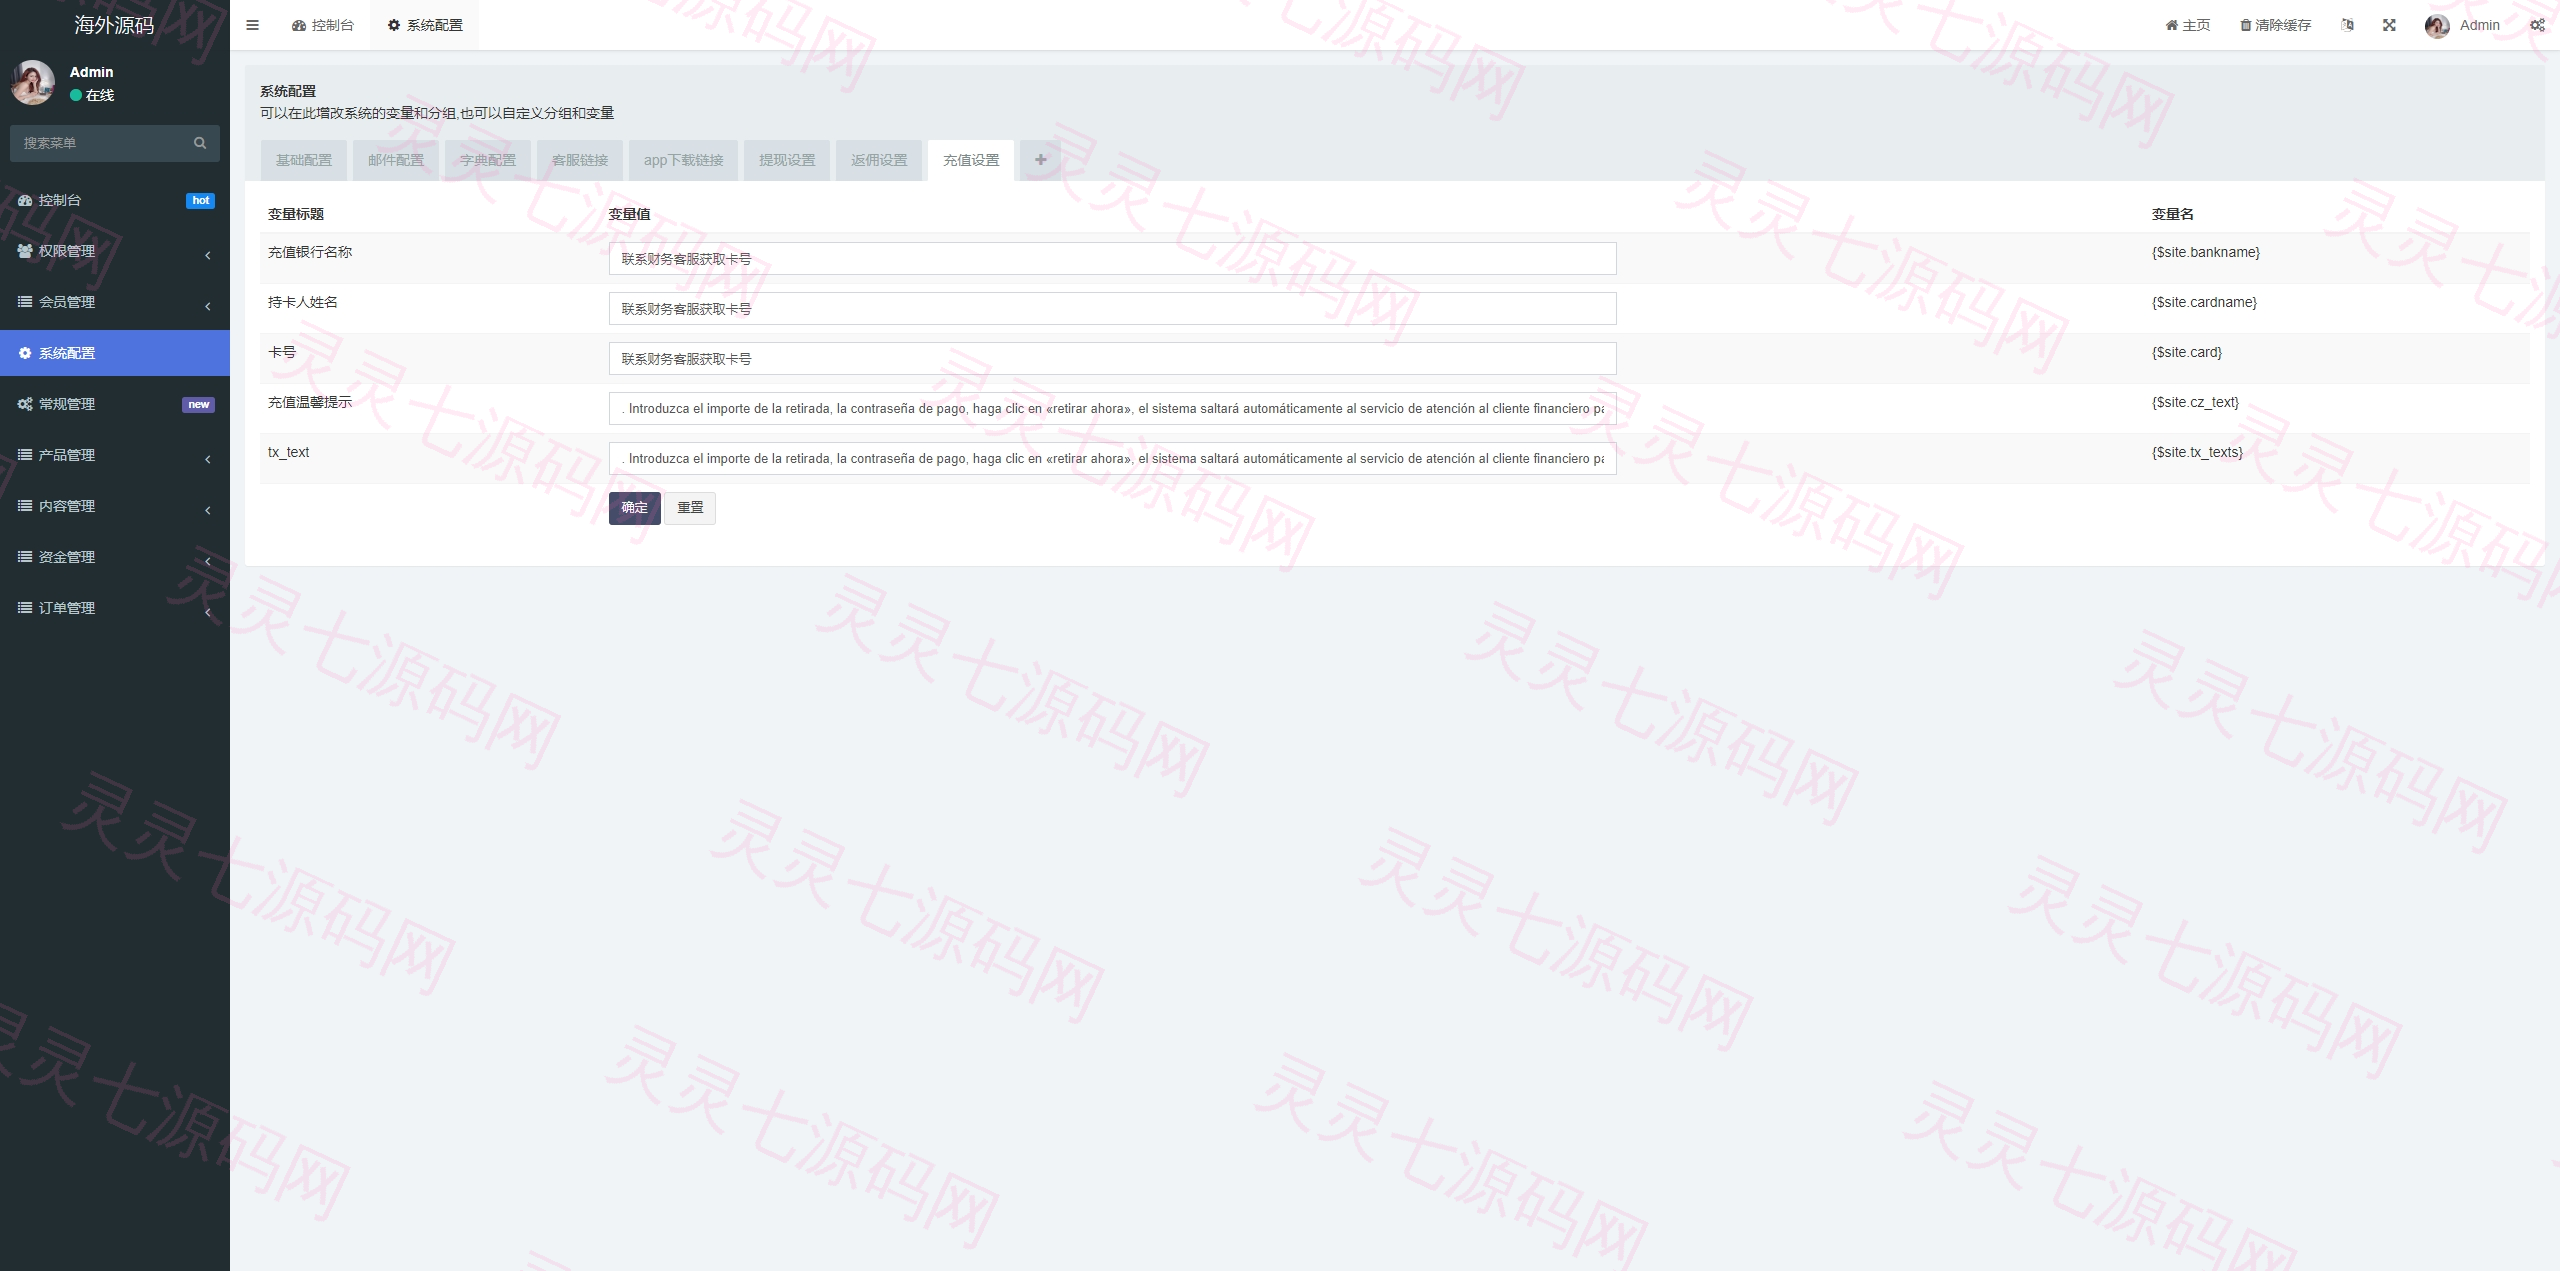Click the Admin avatar in top bar
The image size is (2560, 1271).
(2437, 26)
